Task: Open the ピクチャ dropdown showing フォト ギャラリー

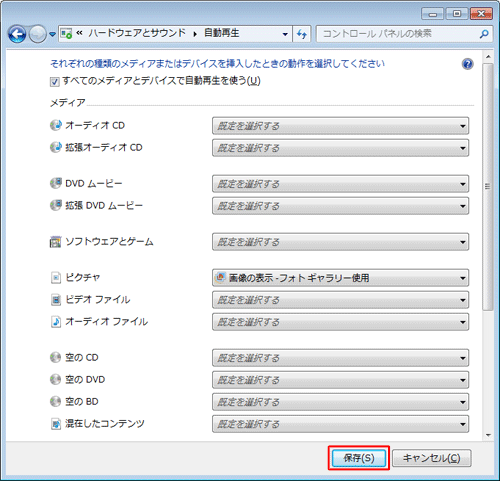Action: point(340,278)
